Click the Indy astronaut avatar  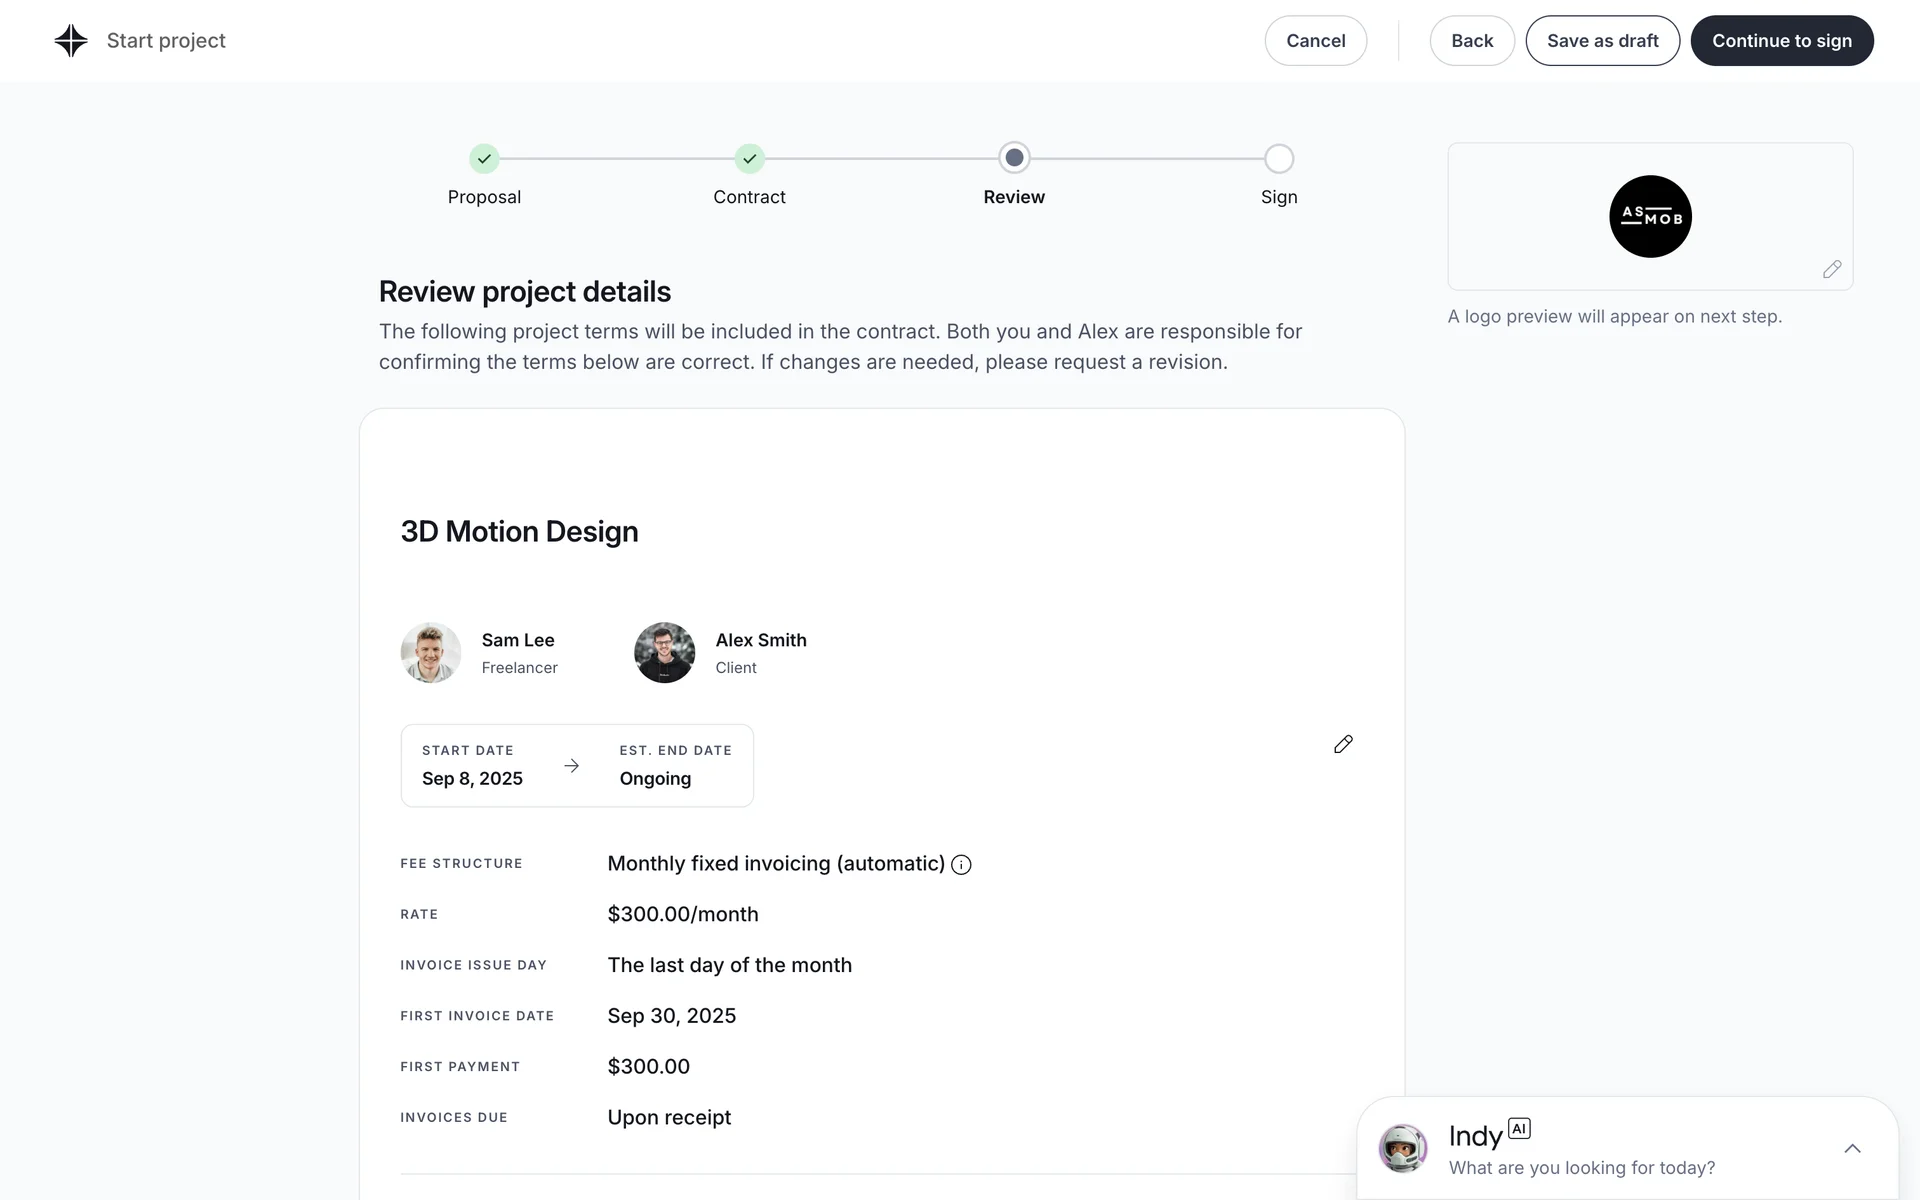pyautogui.click(x=1403, y=1148)
